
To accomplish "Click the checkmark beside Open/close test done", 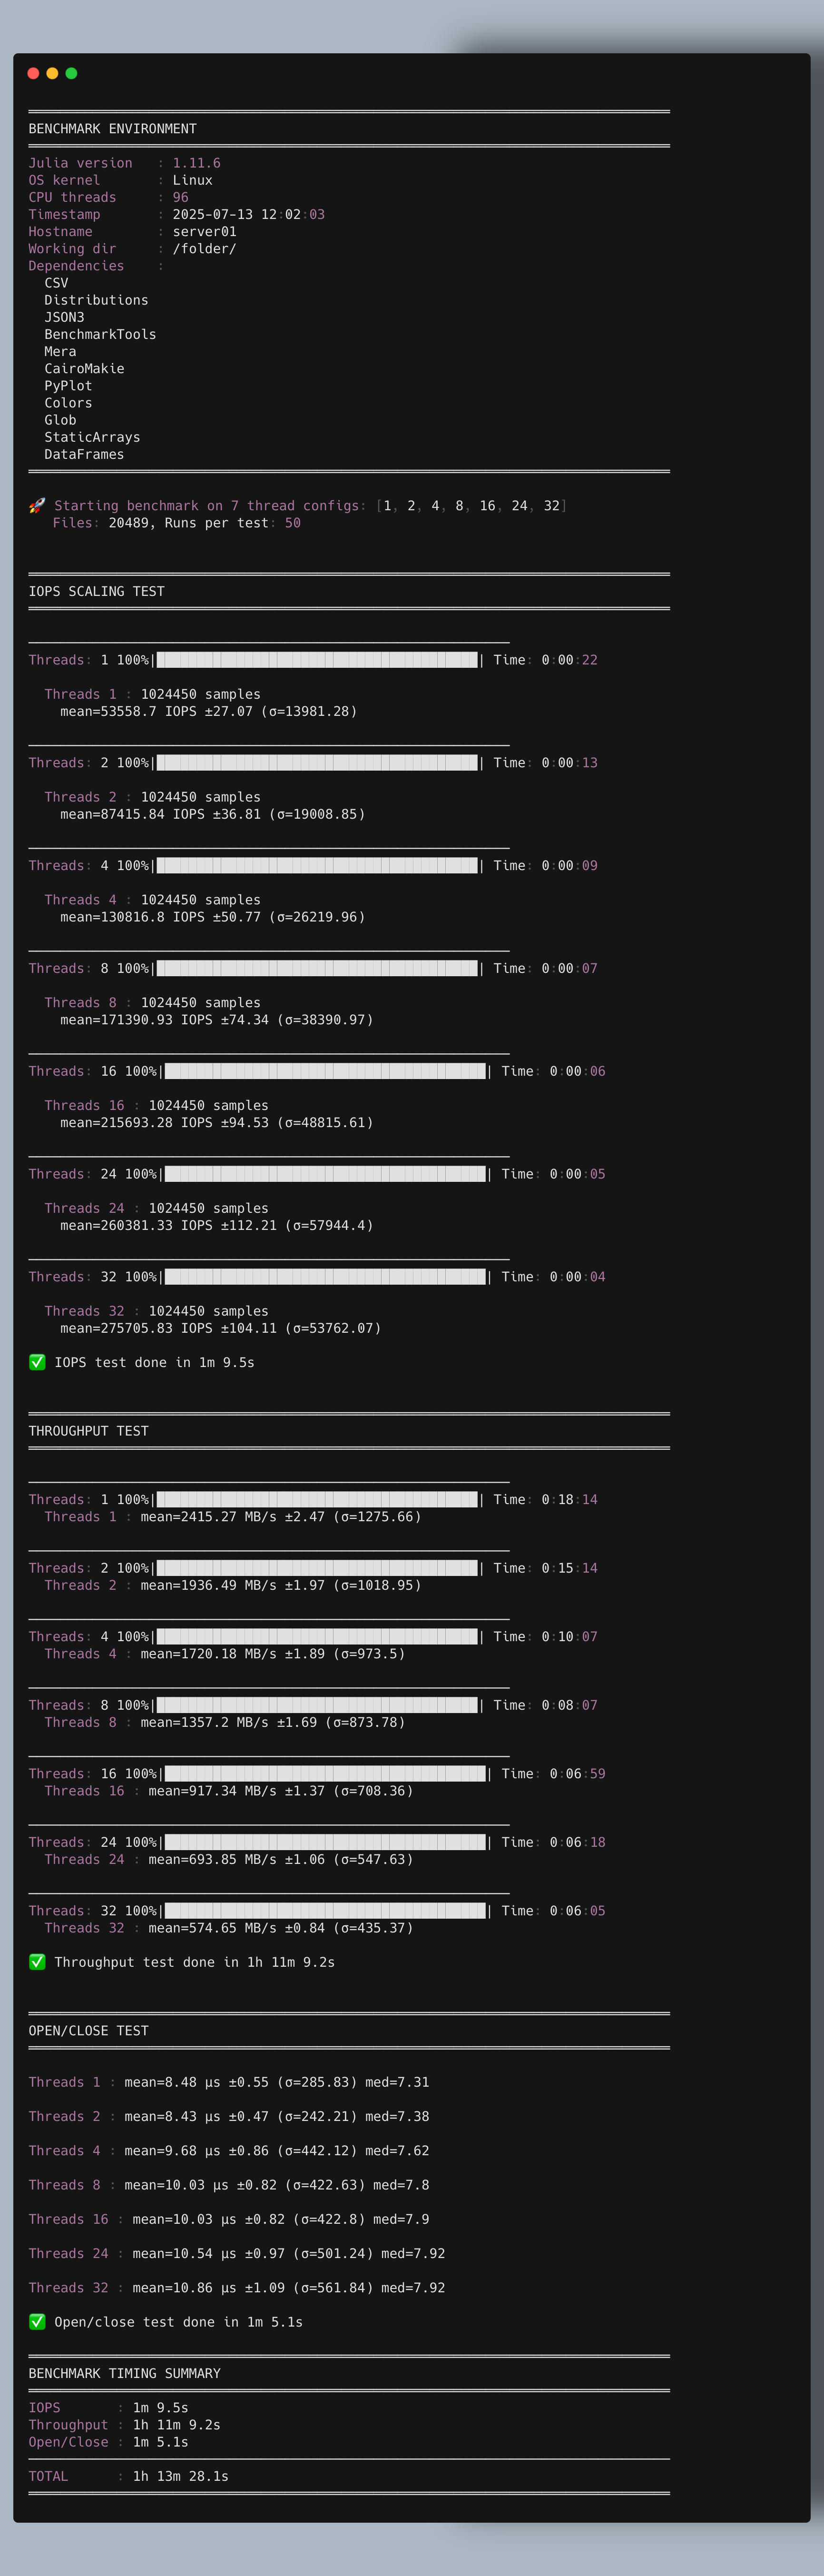I will pyautogui.click(x=37, y=2322).
